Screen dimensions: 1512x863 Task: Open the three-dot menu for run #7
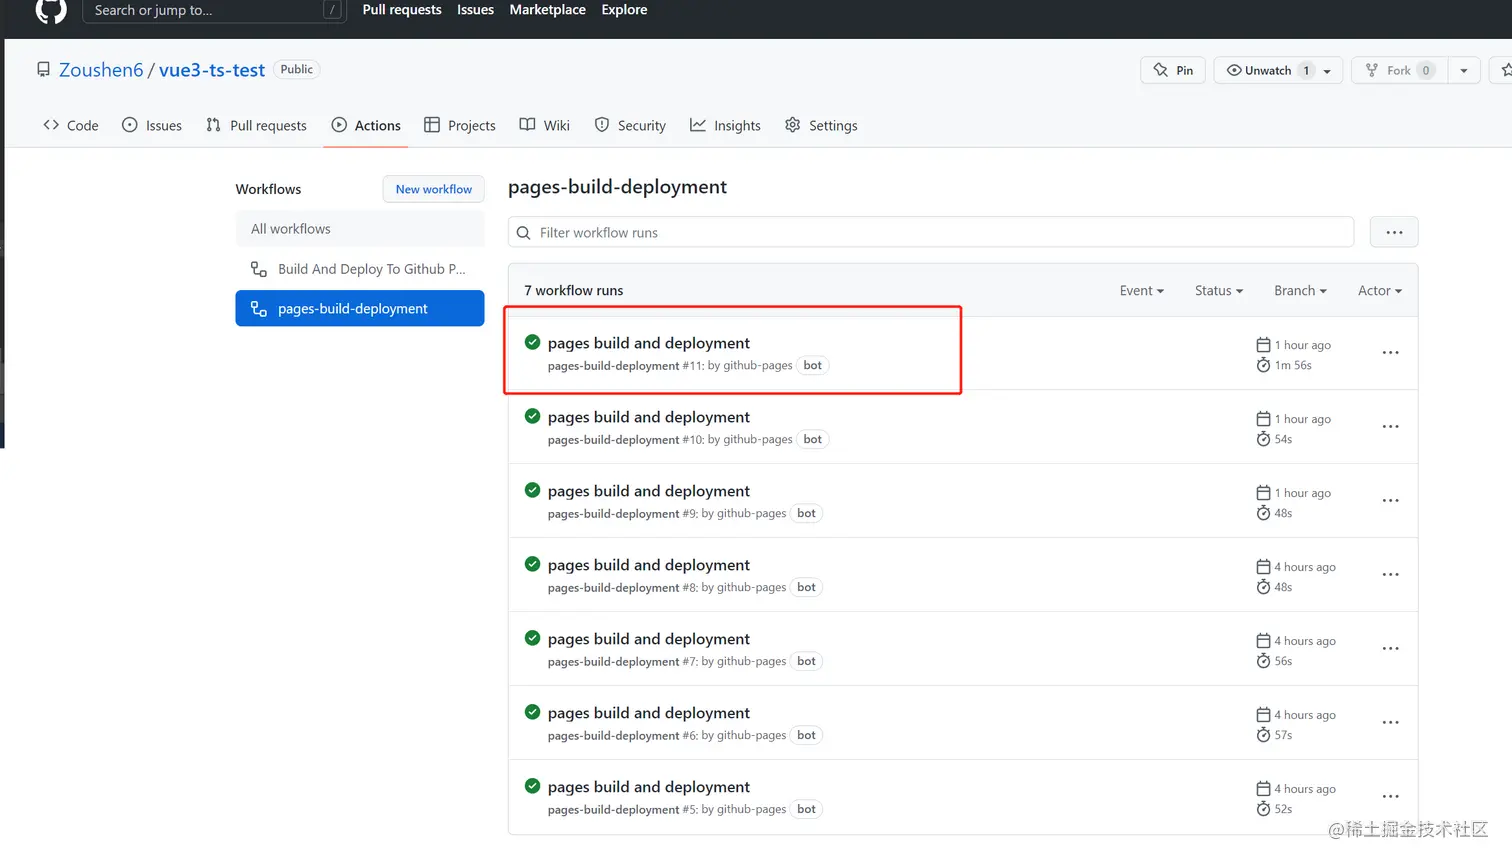coord(1390,649)
